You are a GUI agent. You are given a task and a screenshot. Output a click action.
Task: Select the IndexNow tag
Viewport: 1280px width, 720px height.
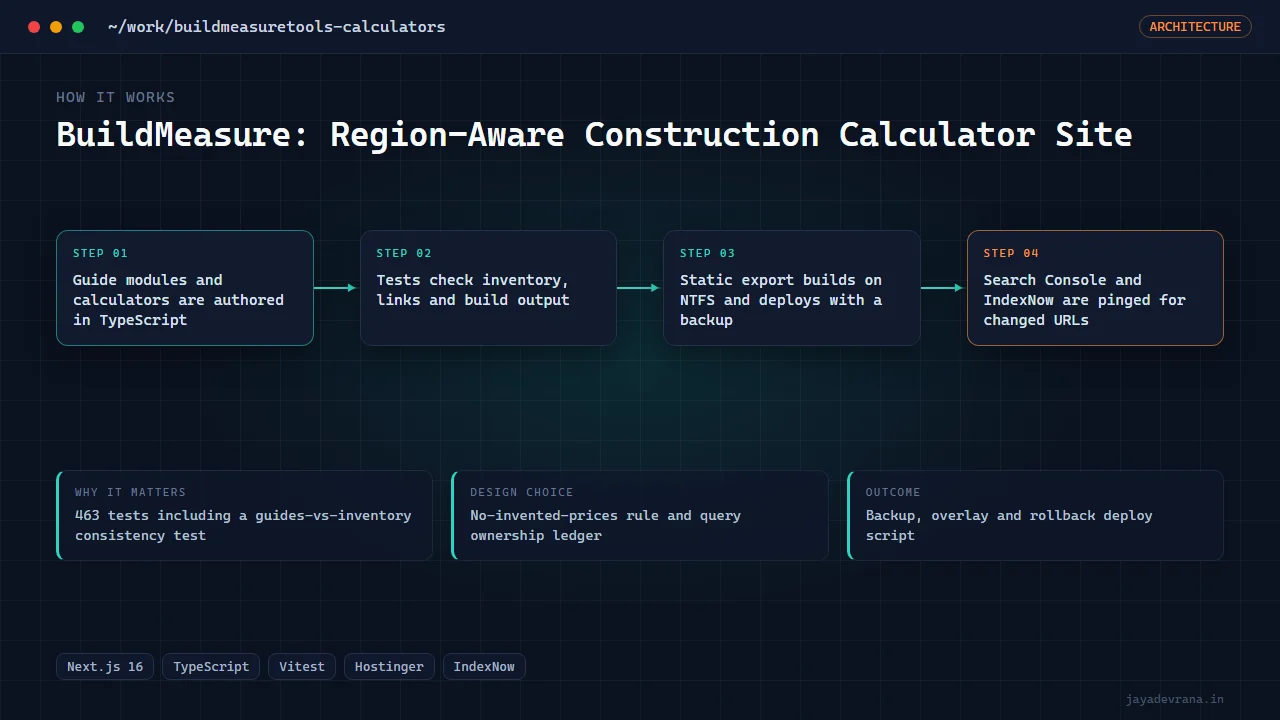pyautogui.click(x=484, y=667)
